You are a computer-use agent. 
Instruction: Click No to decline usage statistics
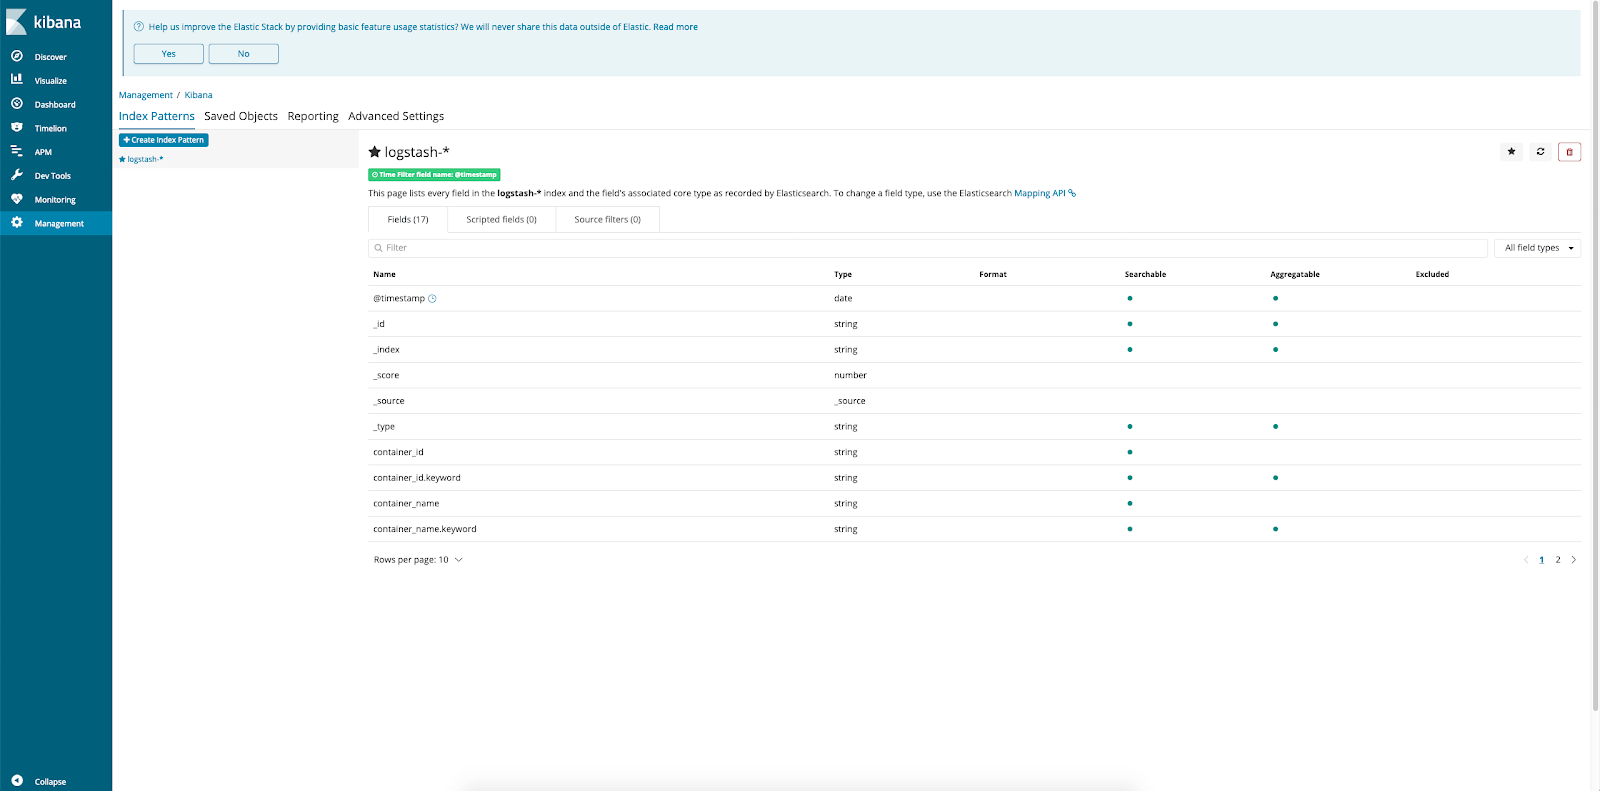pyautogui.click(x=244, y=54)
